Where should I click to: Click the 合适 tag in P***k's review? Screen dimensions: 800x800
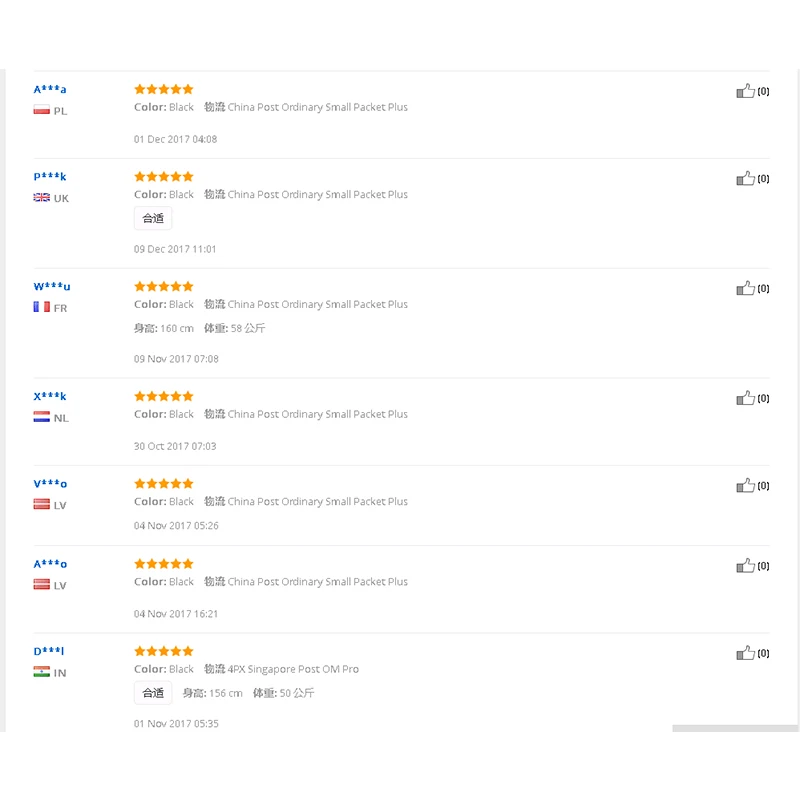click(153, 218)
